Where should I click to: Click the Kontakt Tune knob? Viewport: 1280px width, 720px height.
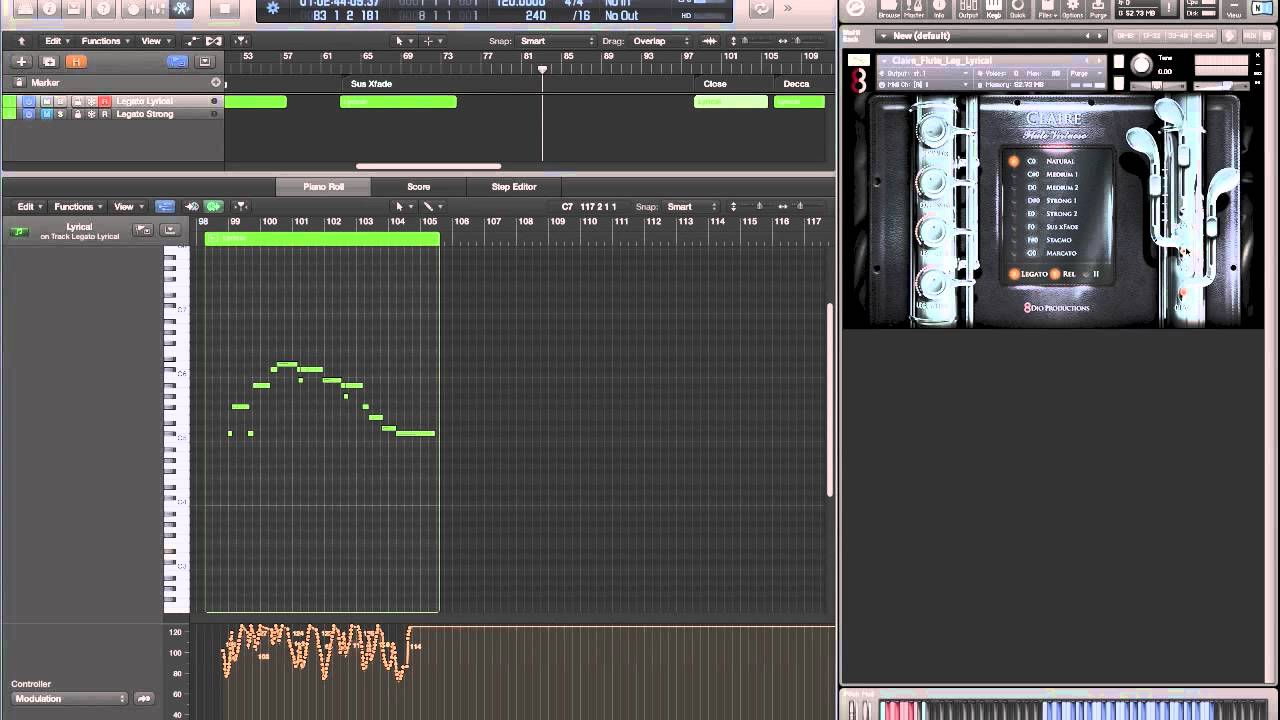(x=1142, y=64)
